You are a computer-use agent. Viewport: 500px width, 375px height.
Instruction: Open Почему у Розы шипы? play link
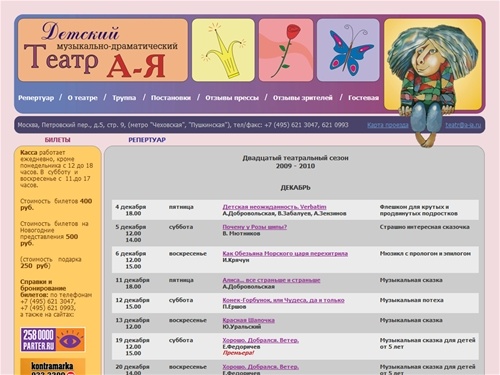point(255,227)
